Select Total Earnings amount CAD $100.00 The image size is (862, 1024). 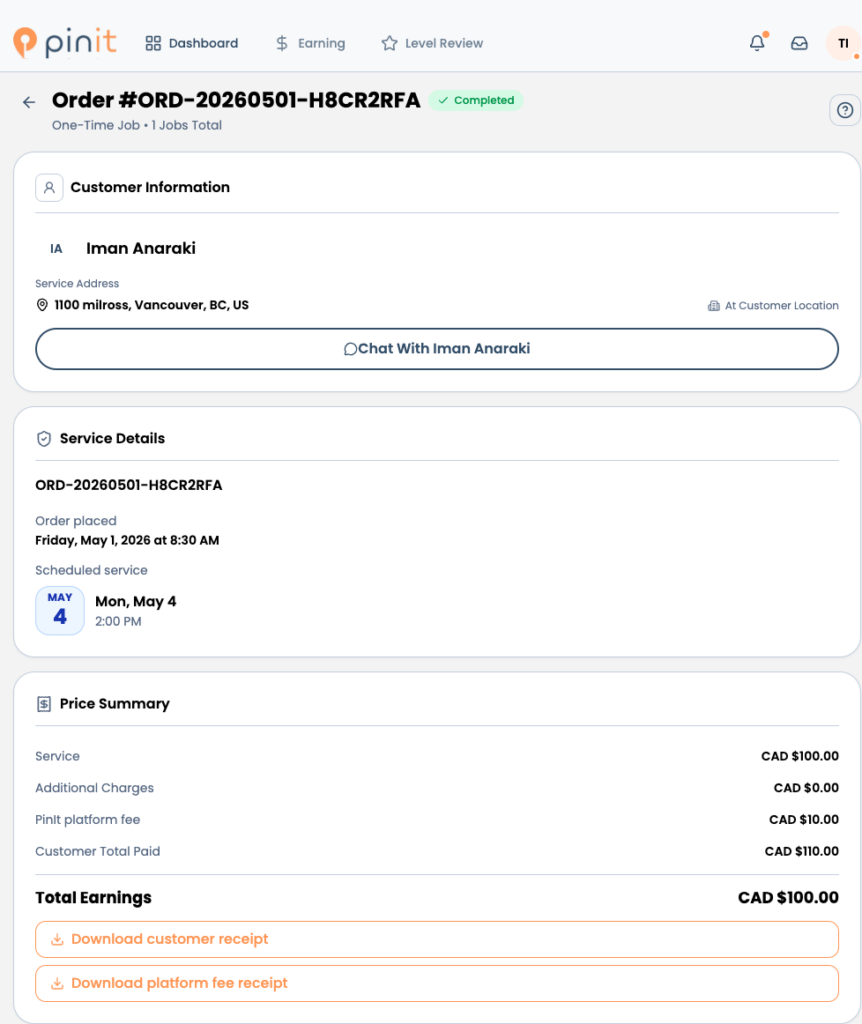(x=788, y=898)
